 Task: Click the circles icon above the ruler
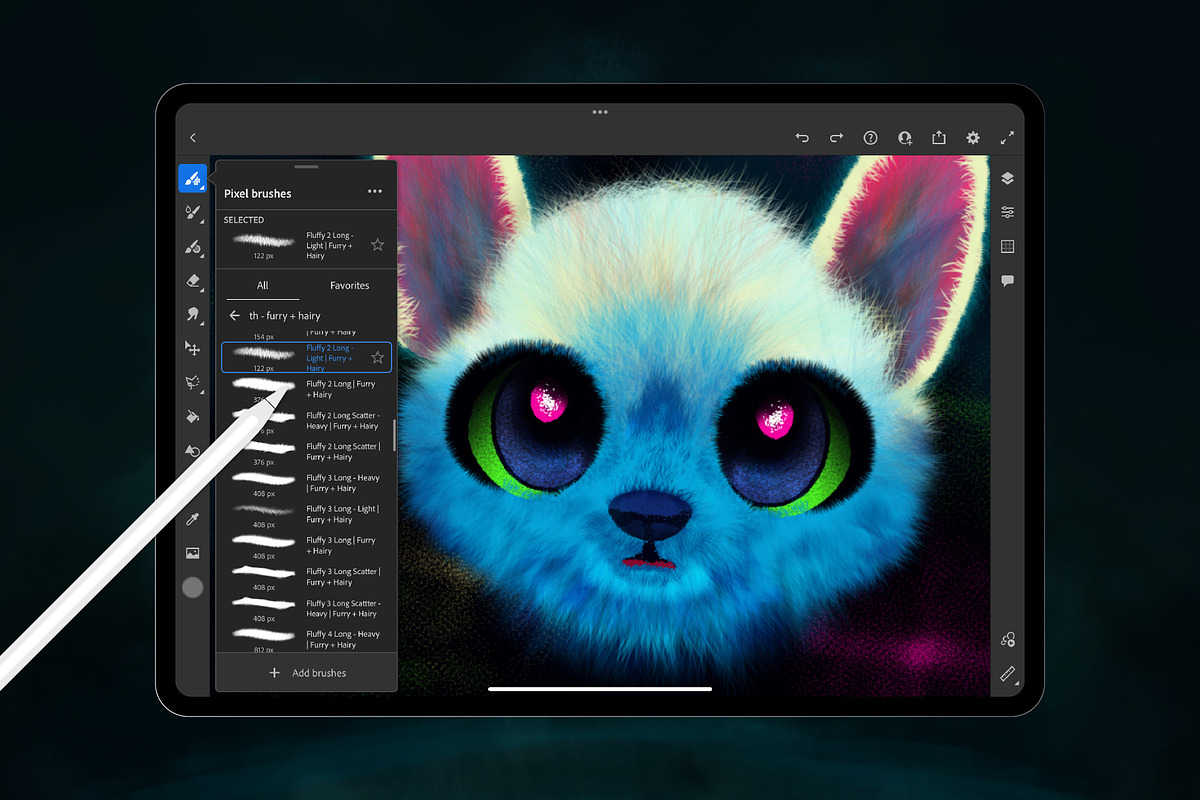coord(1007,639)
